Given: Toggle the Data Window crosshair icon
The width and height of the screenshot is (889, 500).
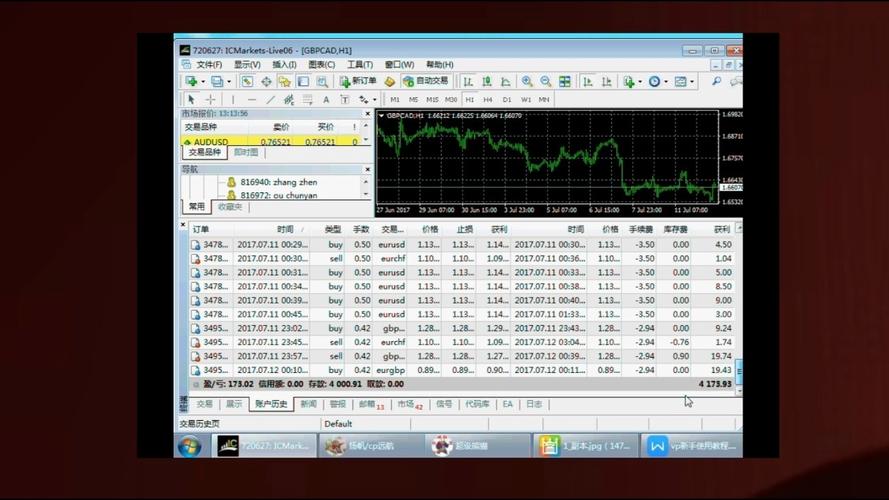Looking at the screenshot, I should pyautogui.click(x=266, y=82).
